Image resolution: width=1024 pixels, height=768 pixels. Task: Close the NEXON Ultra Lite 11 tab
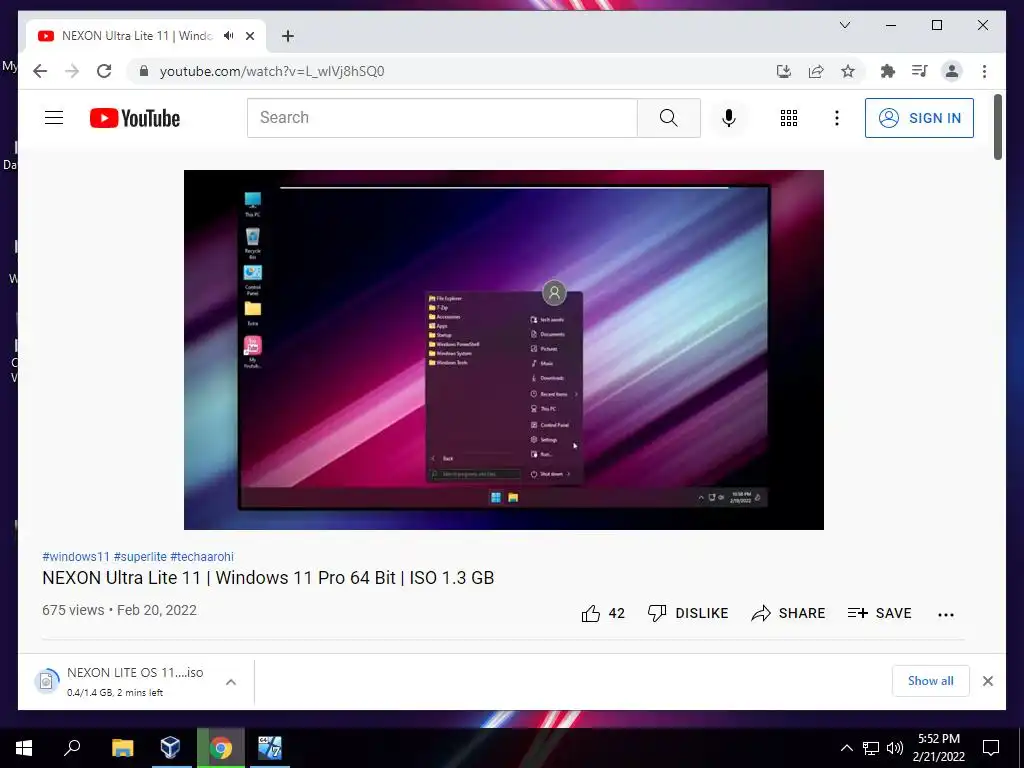(x=250, y=36)
